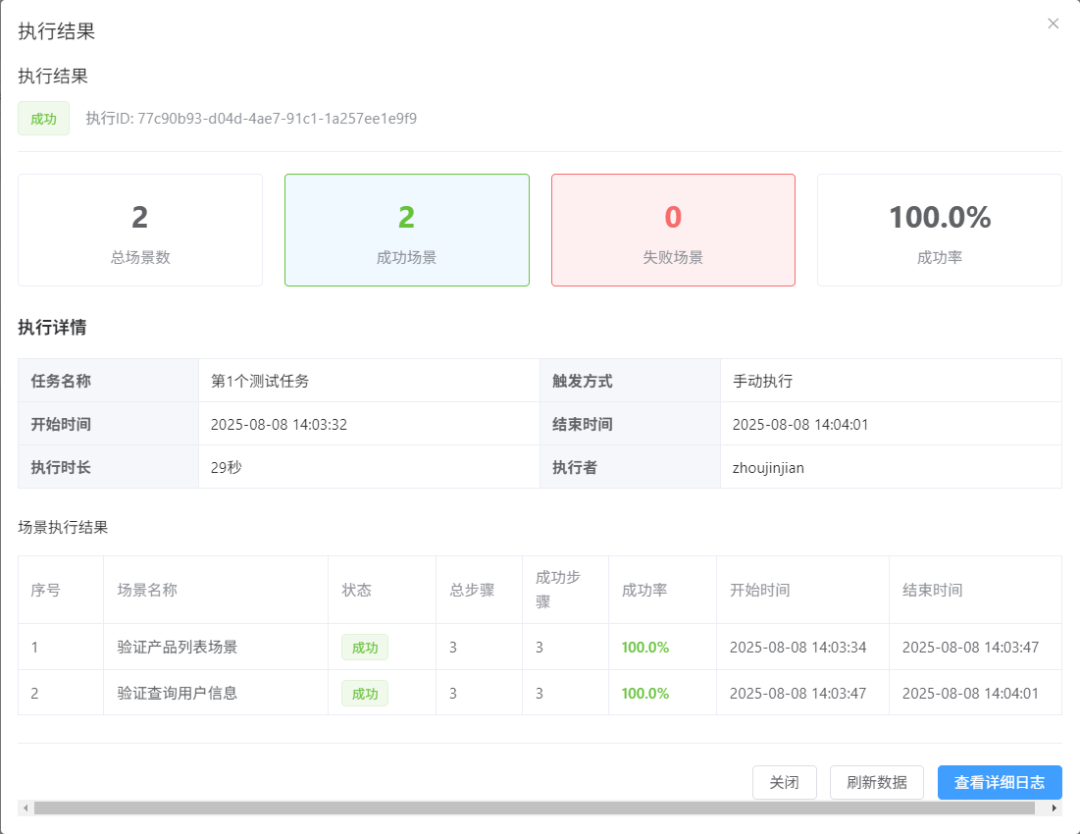Screen dimensions: 1080x834
Task: Click scenario row 验证查询用户信息
Action: (x=539, y=693)
